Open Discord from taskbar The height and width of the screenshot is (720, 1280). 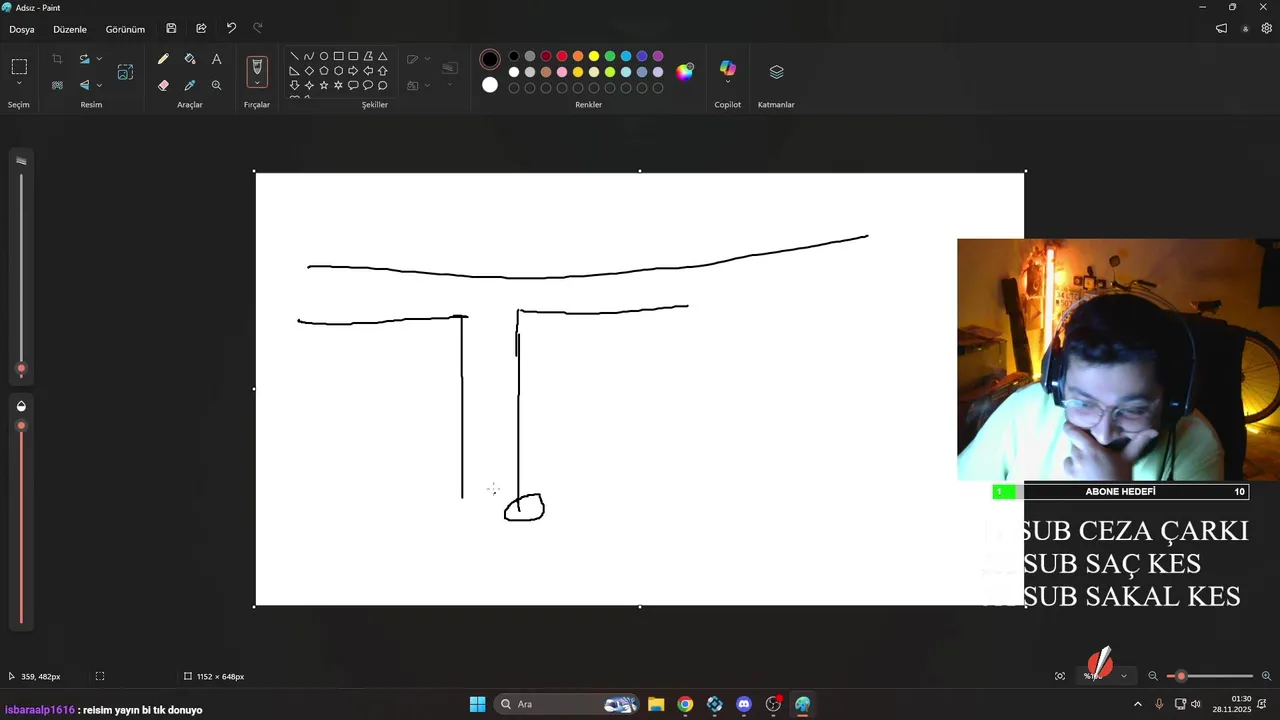744,704
